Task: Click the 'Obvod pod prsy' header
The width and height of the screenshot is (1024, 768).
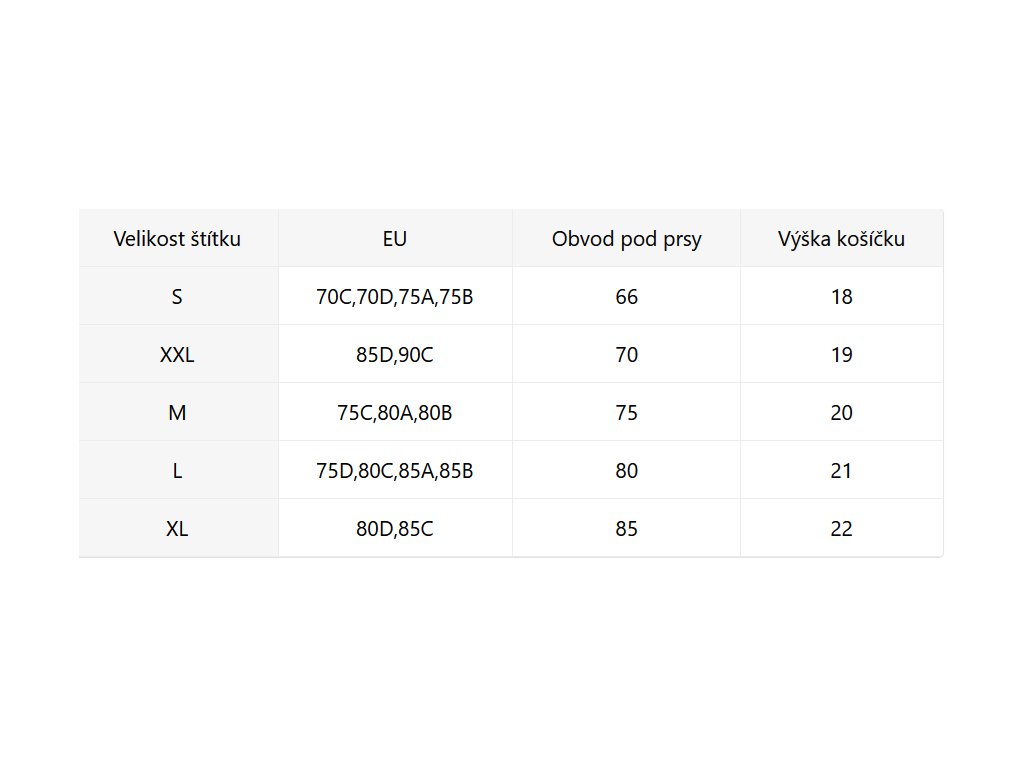Action: (x=626, y=239)
